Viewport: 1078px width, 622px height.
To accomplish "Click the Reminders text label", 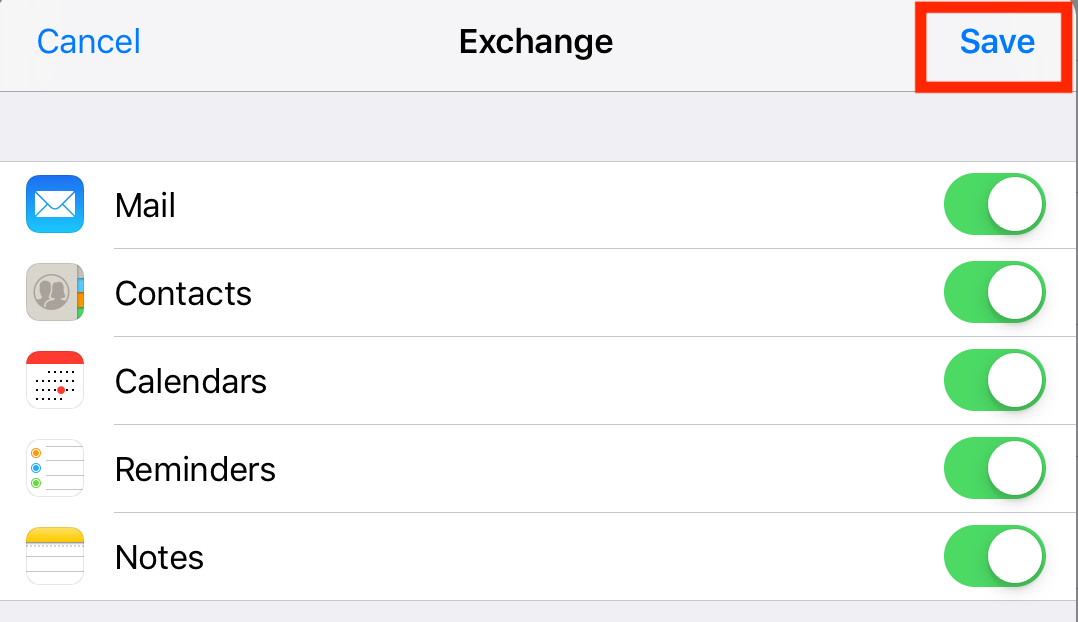I will (x=195, y=470).
